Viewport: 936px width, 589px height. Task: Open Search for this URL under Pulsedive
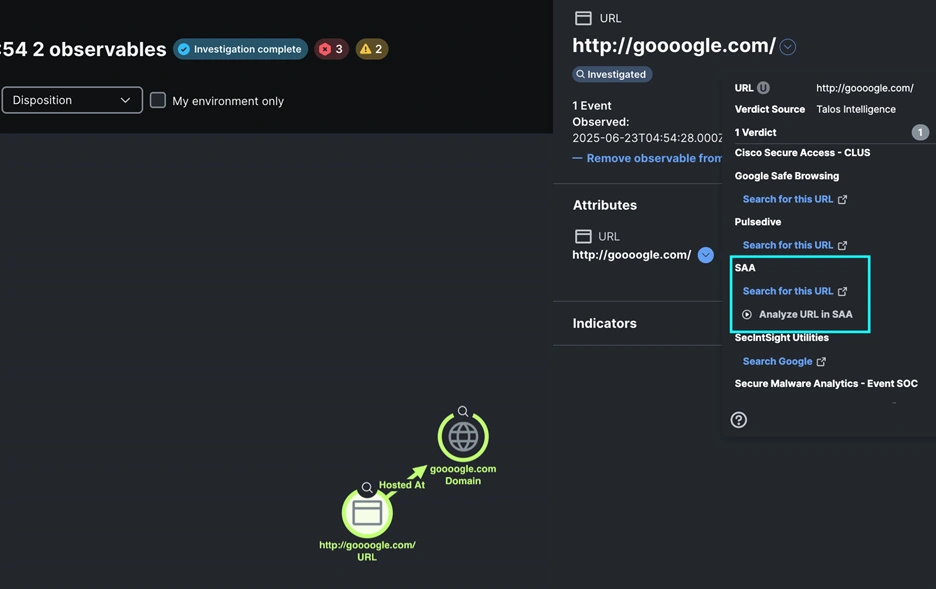789,244
